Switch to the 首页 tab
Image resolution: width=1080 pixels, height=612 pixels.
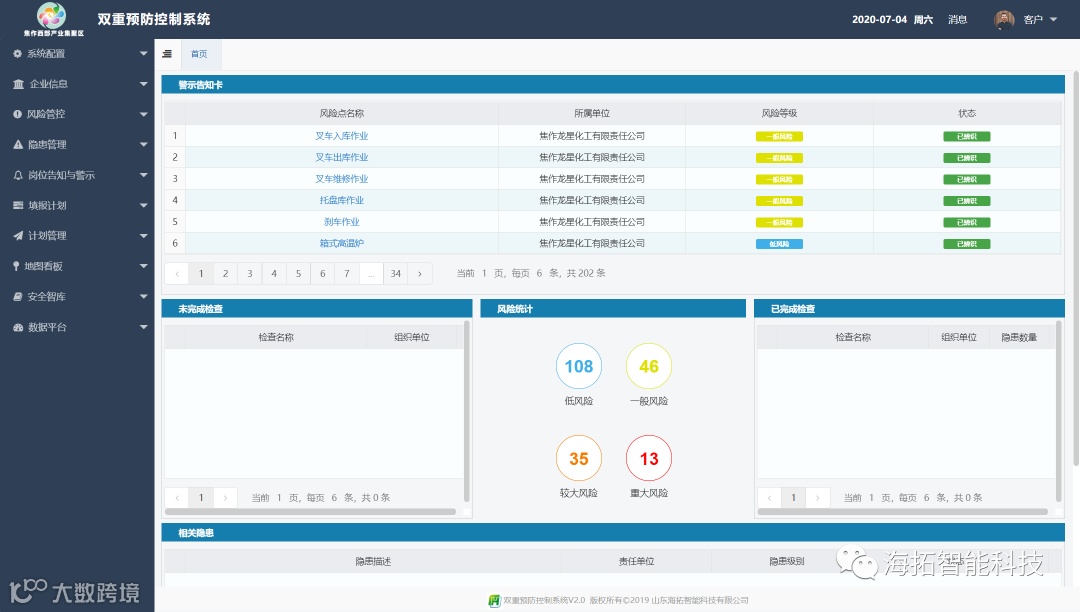199,54
